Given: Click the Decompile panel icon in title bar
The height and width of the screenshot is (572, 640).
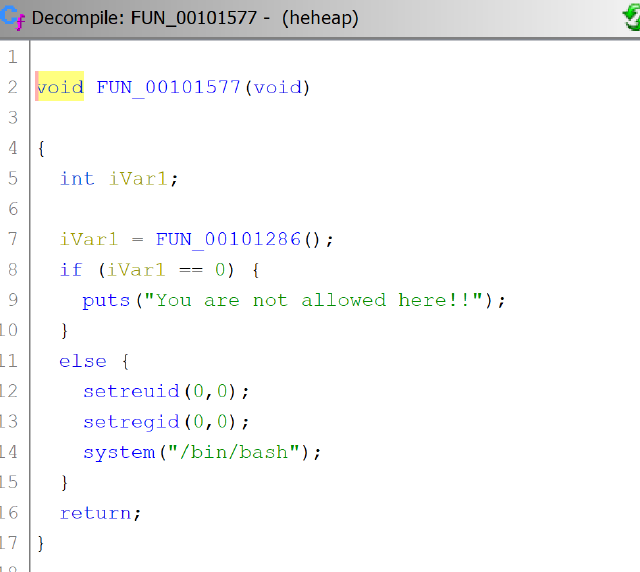Looking at the screenshot, I should coord(12,18).
